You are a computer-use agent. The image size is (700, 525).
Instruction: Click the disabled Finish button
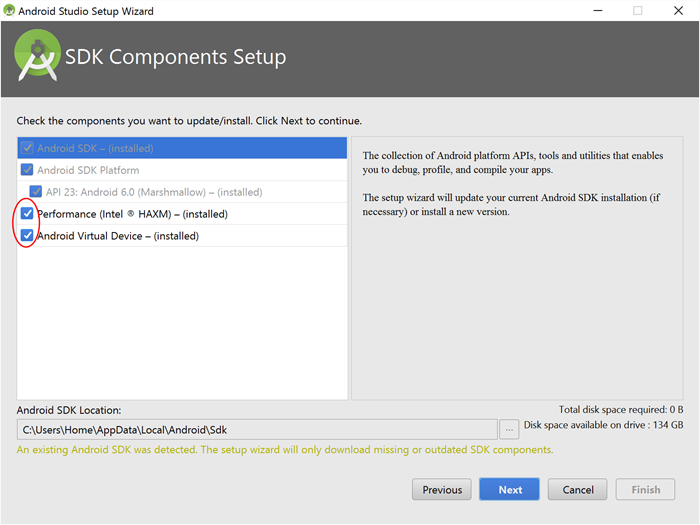[x=646, y=490]
